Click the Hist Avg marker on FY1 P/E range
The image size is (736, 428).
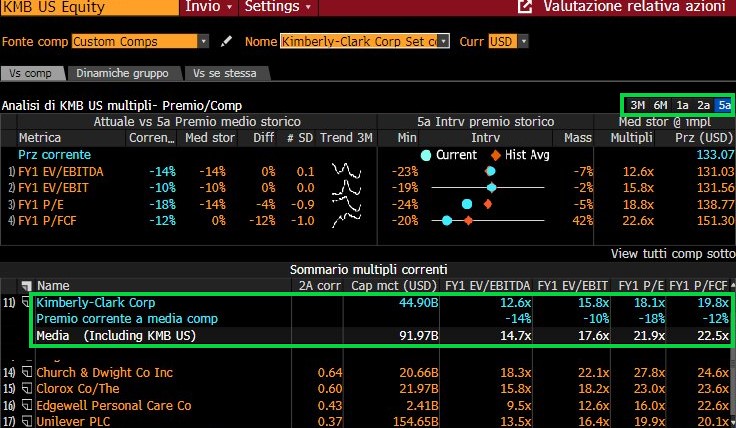488,204
